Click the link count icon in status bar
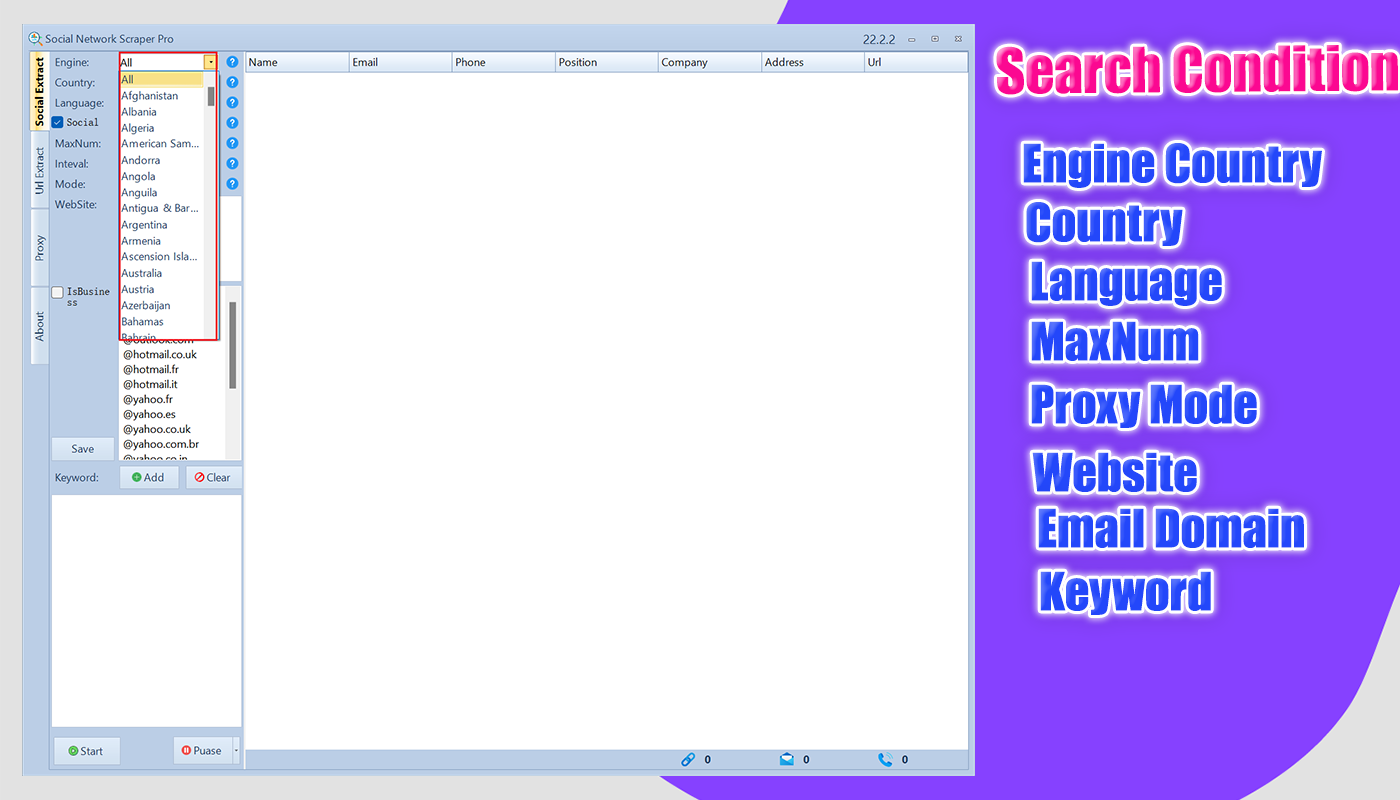Viewport: 1400px width, 800px height. (x=688, y=760)
